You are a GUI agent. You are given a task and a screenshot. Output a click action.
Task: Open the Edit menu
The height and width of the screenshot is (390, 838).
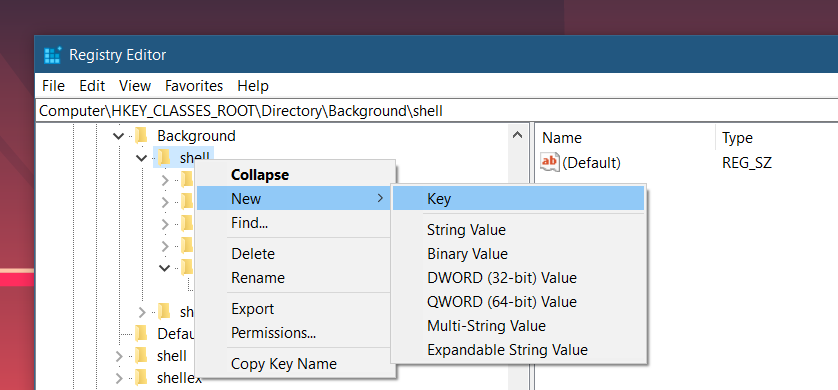[92, 86]
